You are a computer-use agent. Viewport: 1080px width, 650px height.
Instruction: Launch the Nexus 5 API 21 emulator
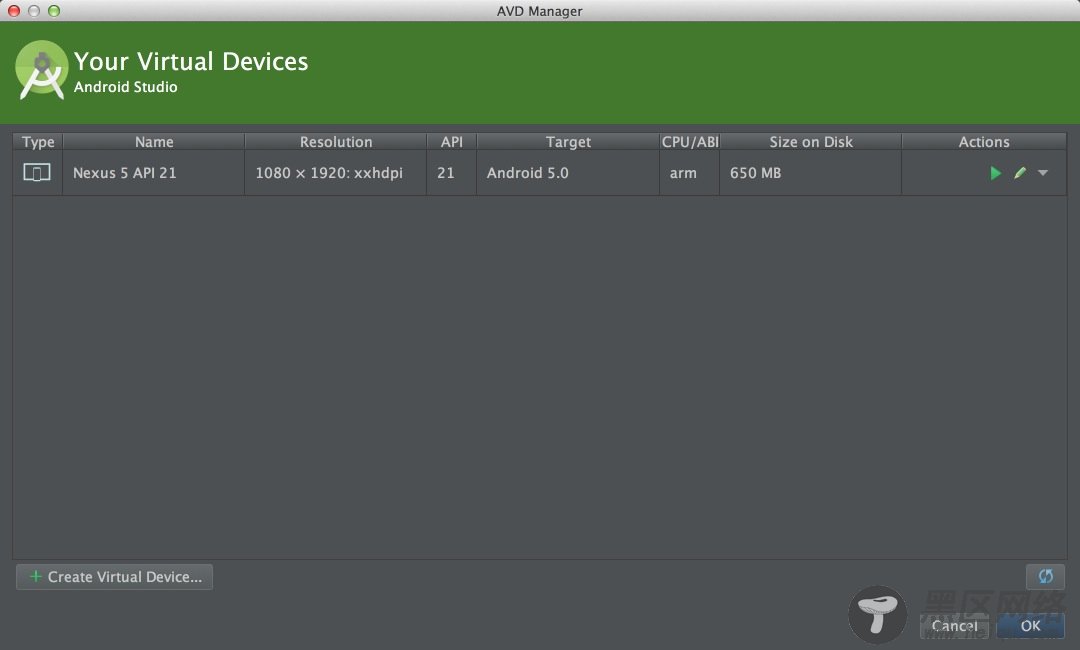995,173
